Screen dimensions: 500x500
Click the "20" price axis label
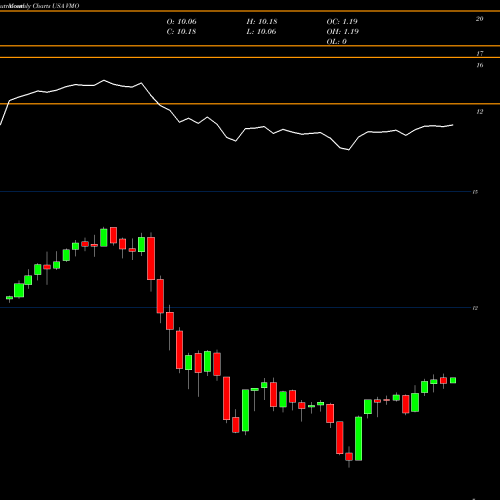point(479,19)
